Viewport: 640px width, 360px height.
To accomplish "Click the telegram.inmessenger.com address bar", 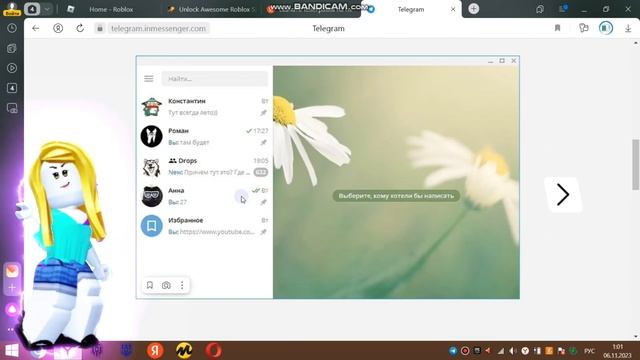I will [158, 29].
